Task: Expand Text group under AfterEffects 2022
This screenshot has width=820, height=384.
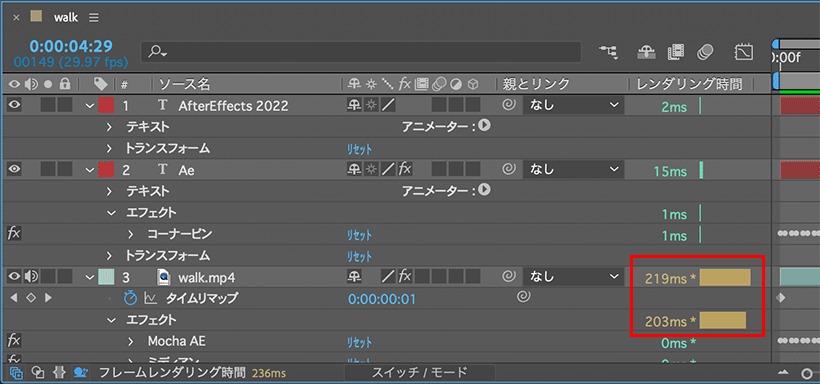Action: (x=109, y=127)
